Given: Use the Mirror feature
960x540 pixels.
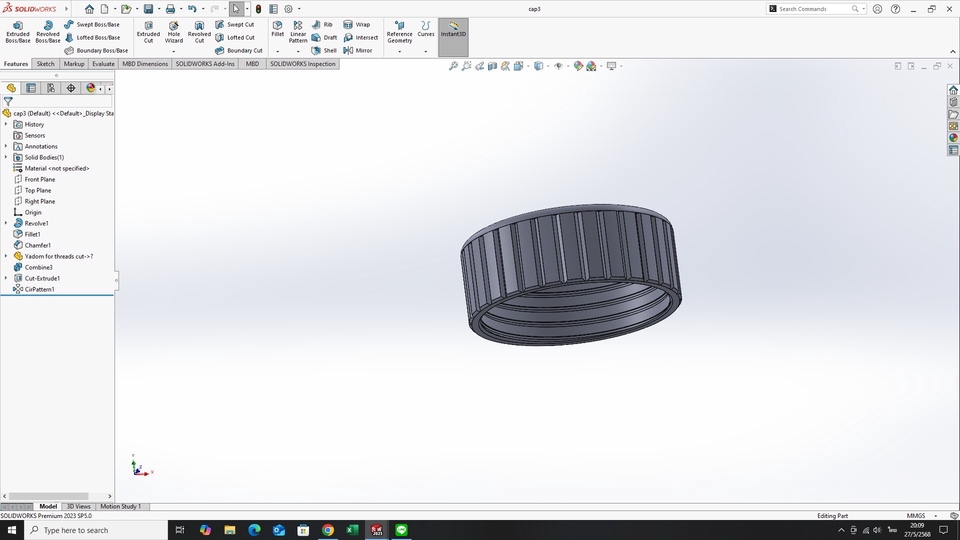Looking at the screenshot, I should click(358, 50).
